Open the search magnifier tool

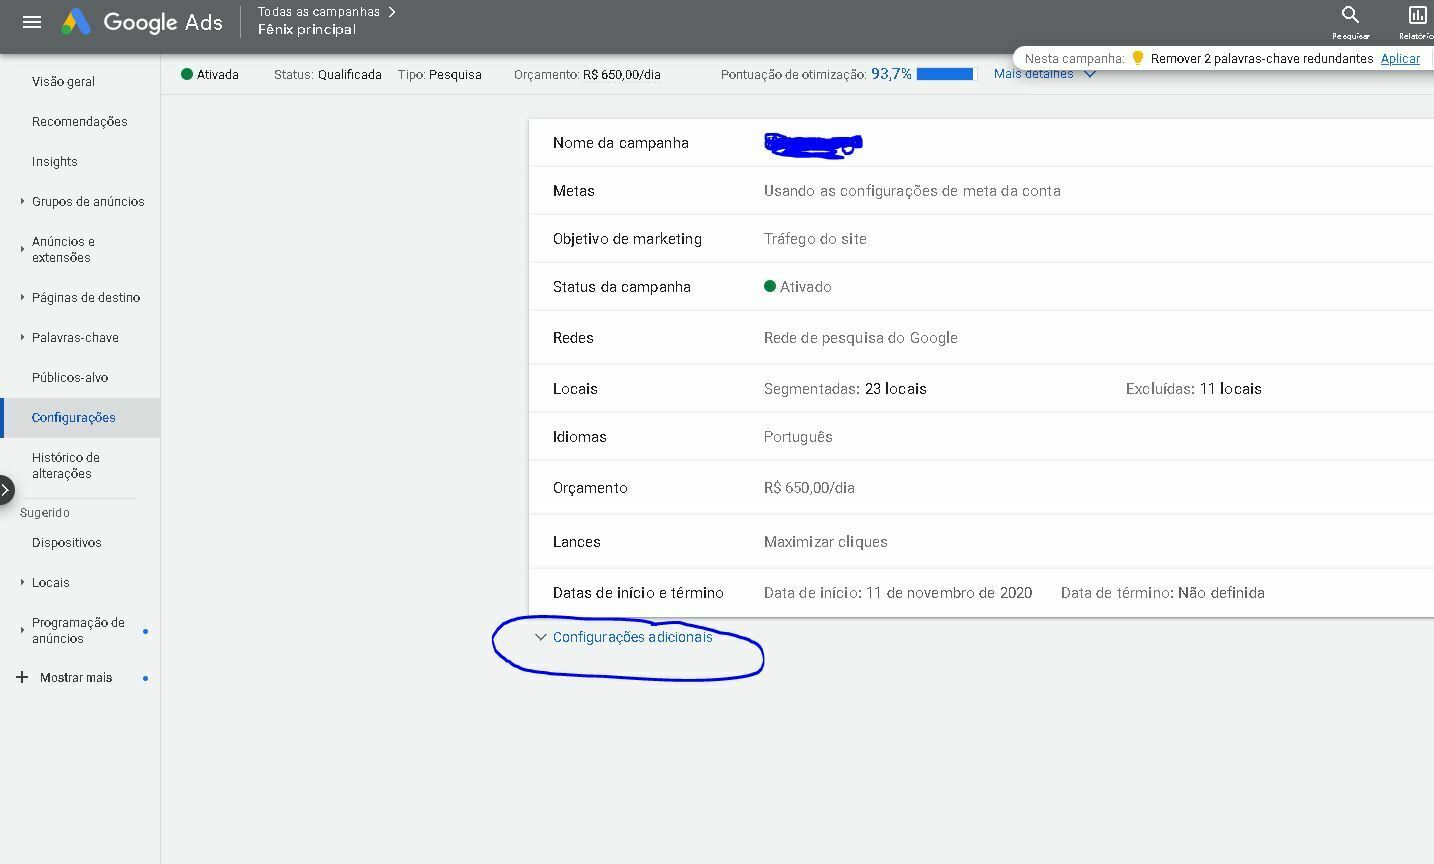(x=1350, y=15)
